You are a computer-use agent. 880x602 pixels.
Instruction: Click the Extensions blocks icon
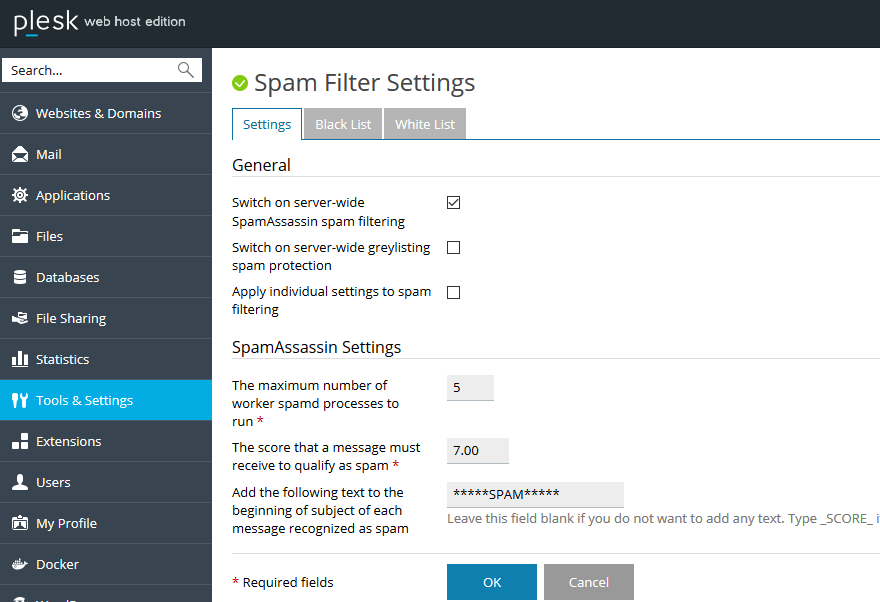click(20, 441)
